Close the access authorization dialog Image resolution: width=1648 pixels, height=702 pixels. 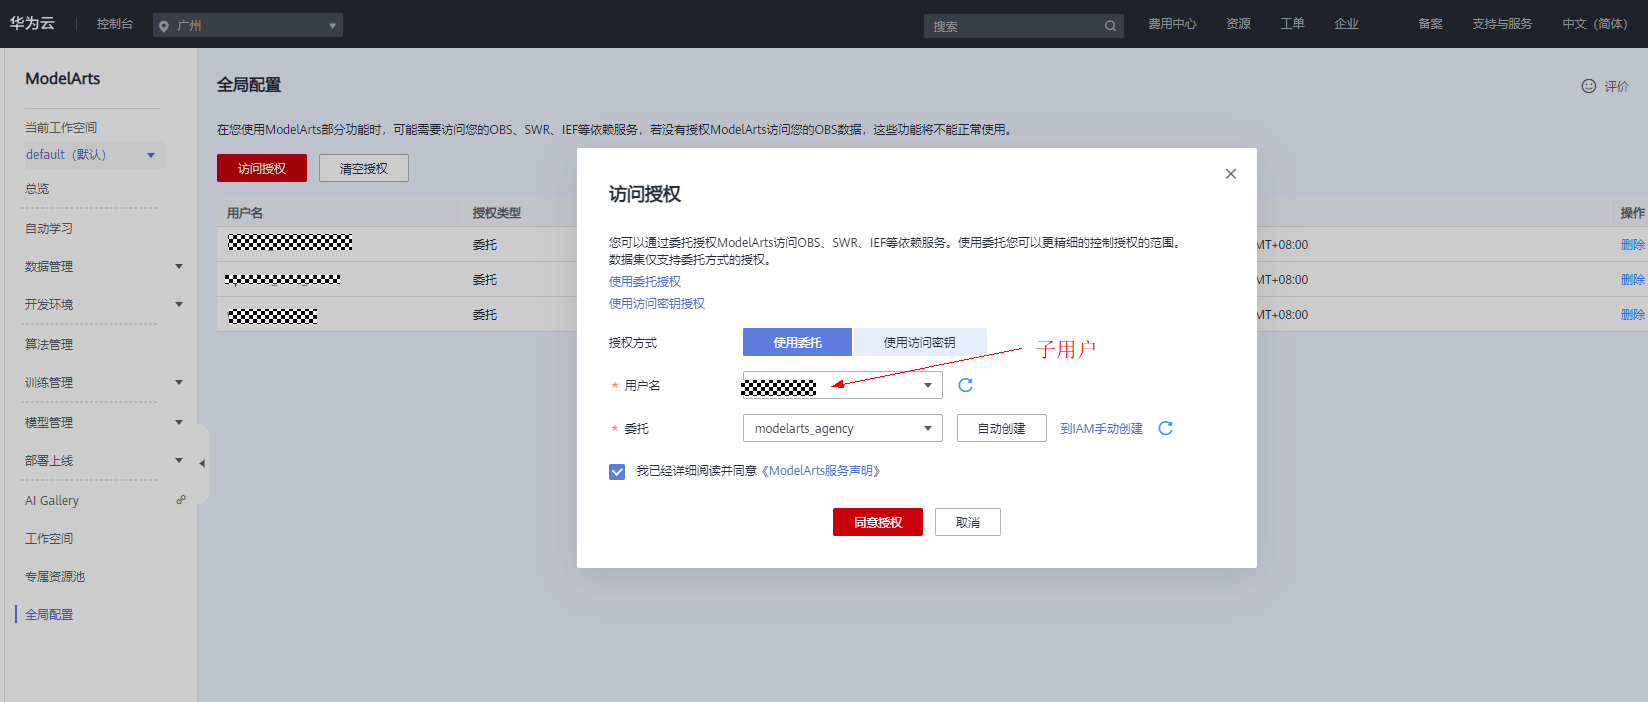tap(1231, 174)
